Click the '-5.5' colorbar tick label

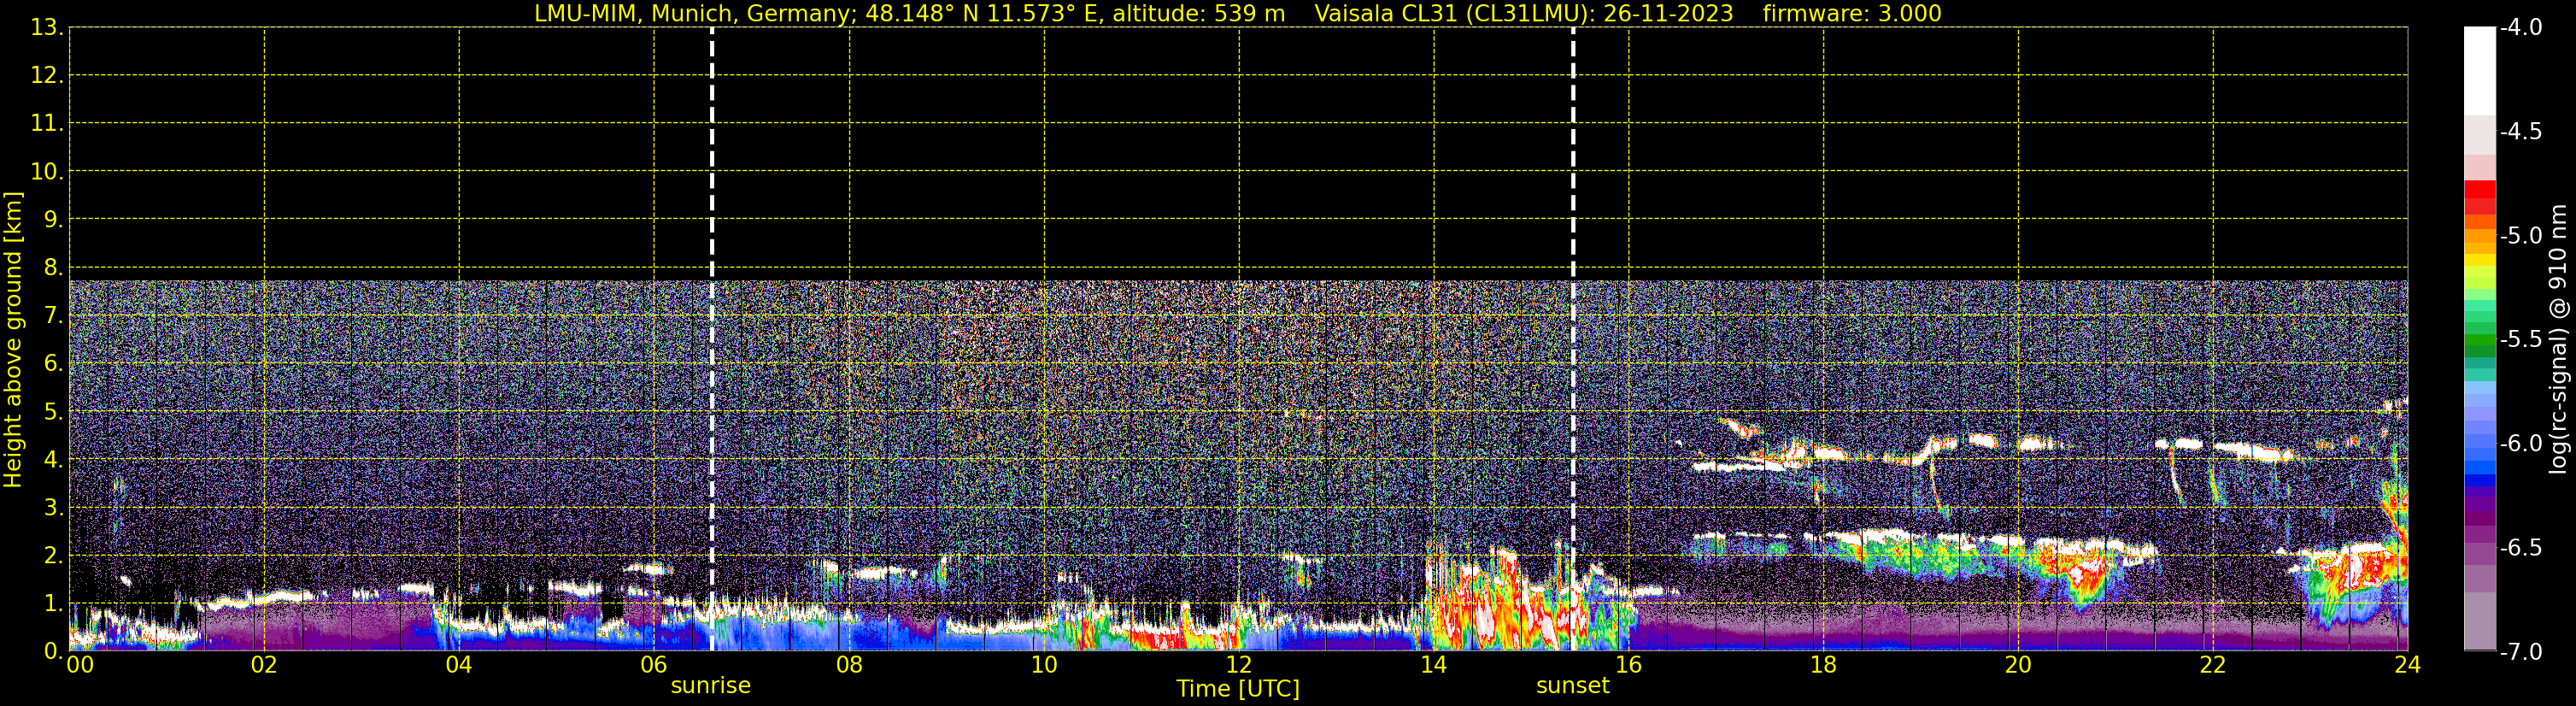[x=2521, y=340]
